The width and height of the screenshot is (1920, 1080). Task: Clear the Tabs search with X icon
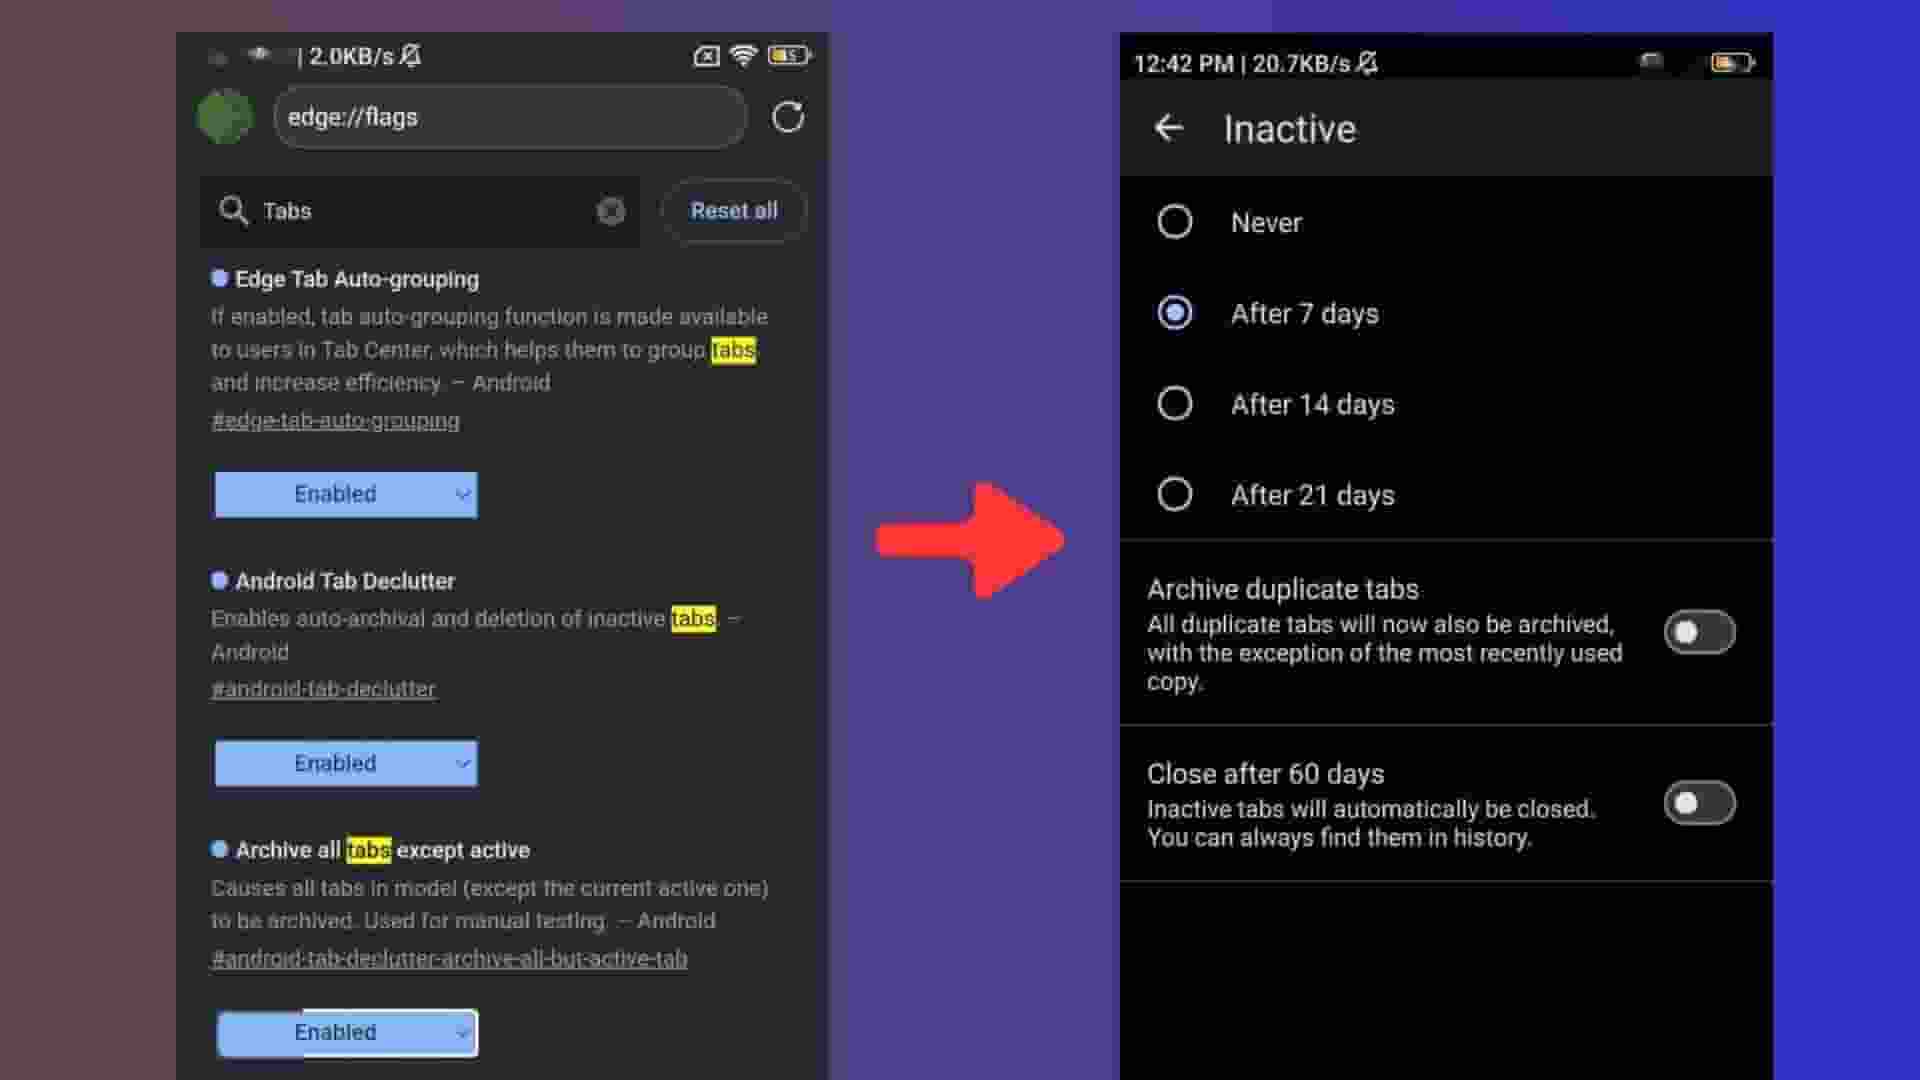pos(611,211)
